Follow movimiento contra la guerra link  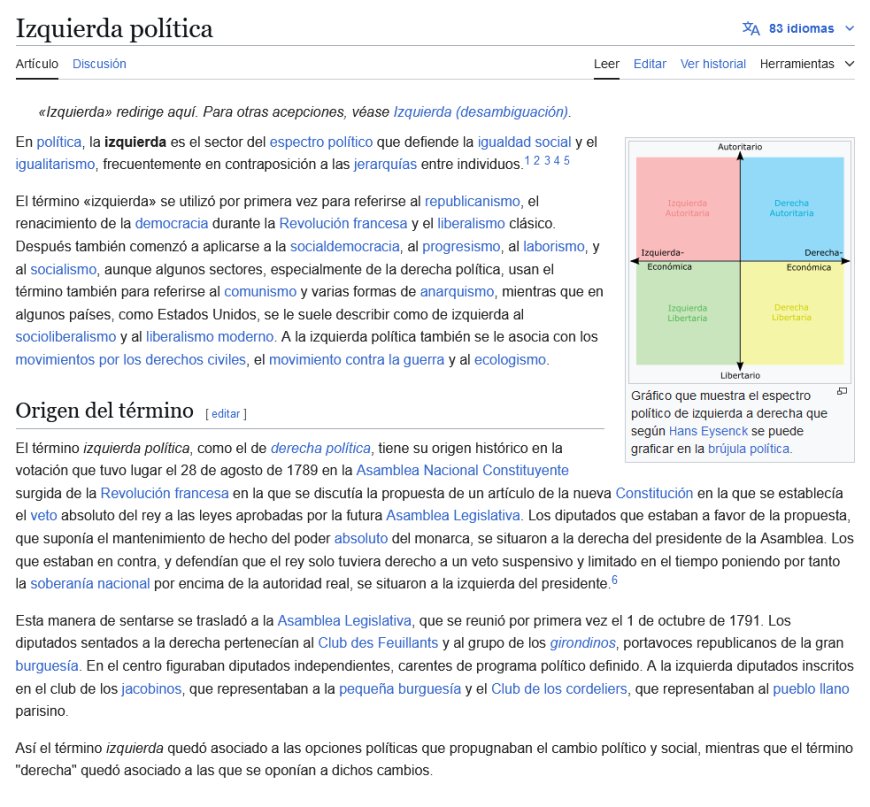coord(357,360)
